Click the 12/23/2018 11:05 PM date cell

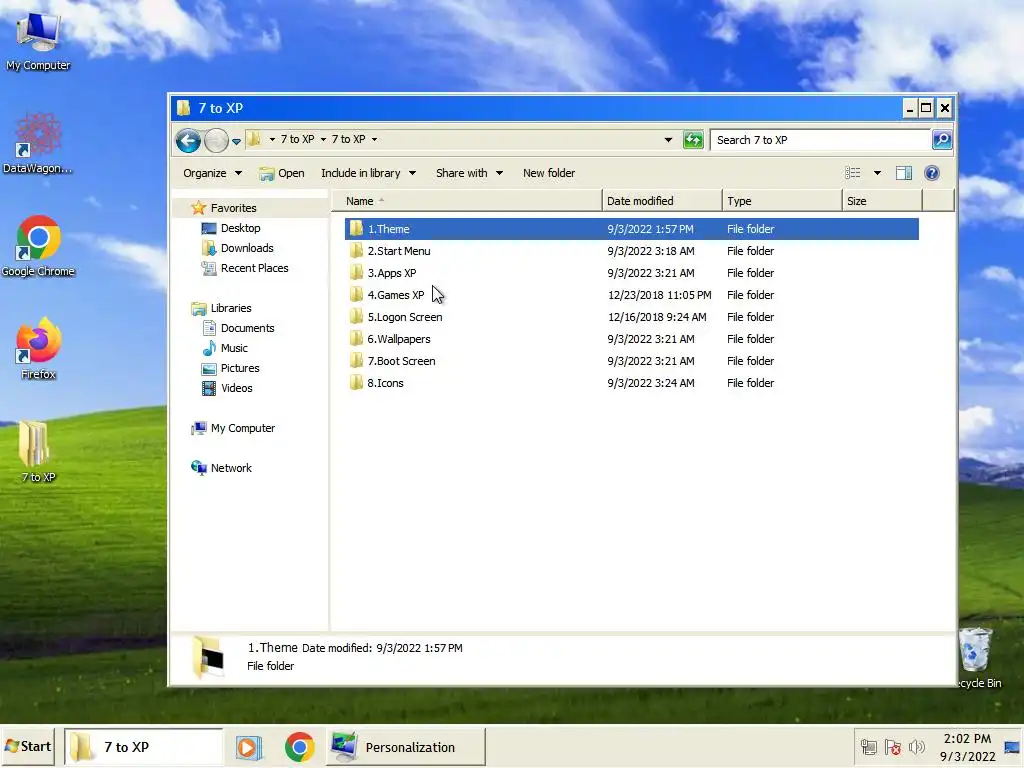coord(660,295)
